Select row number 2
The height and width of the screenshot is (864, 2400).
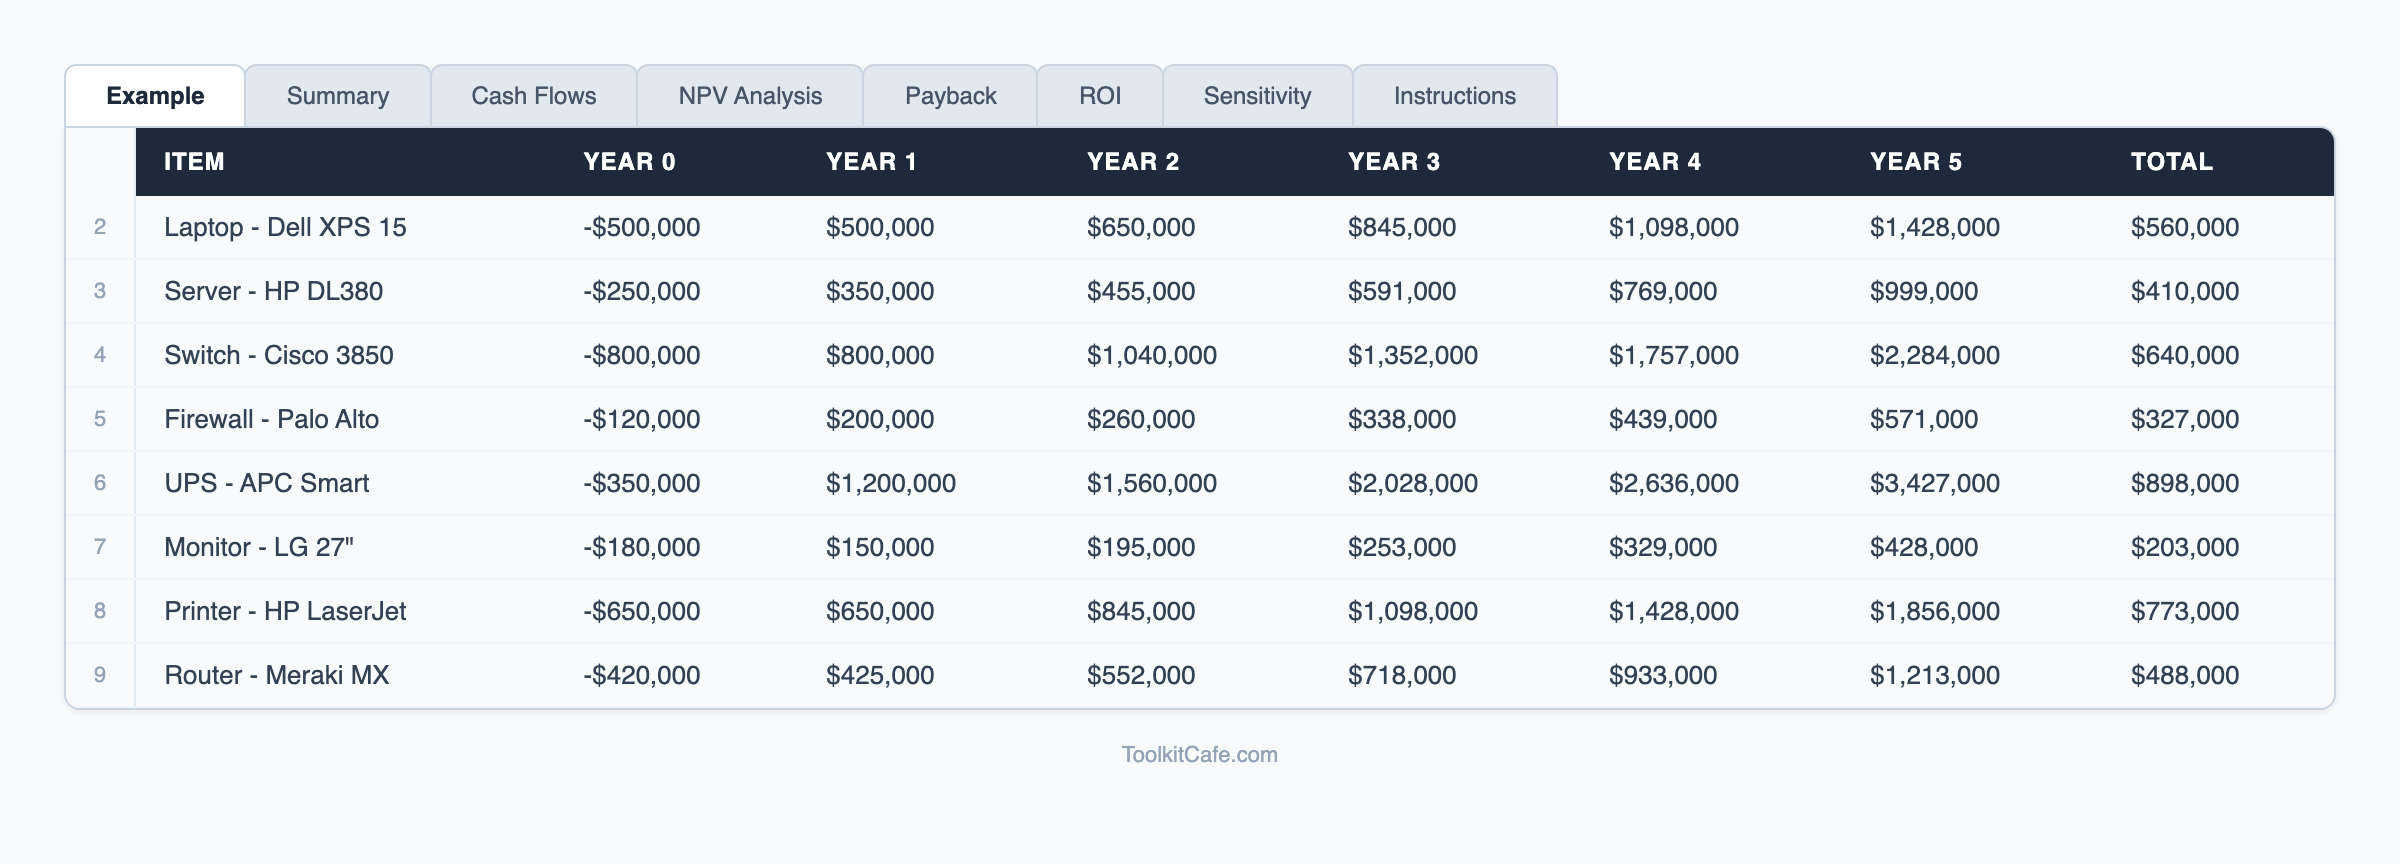pos(100,227)
